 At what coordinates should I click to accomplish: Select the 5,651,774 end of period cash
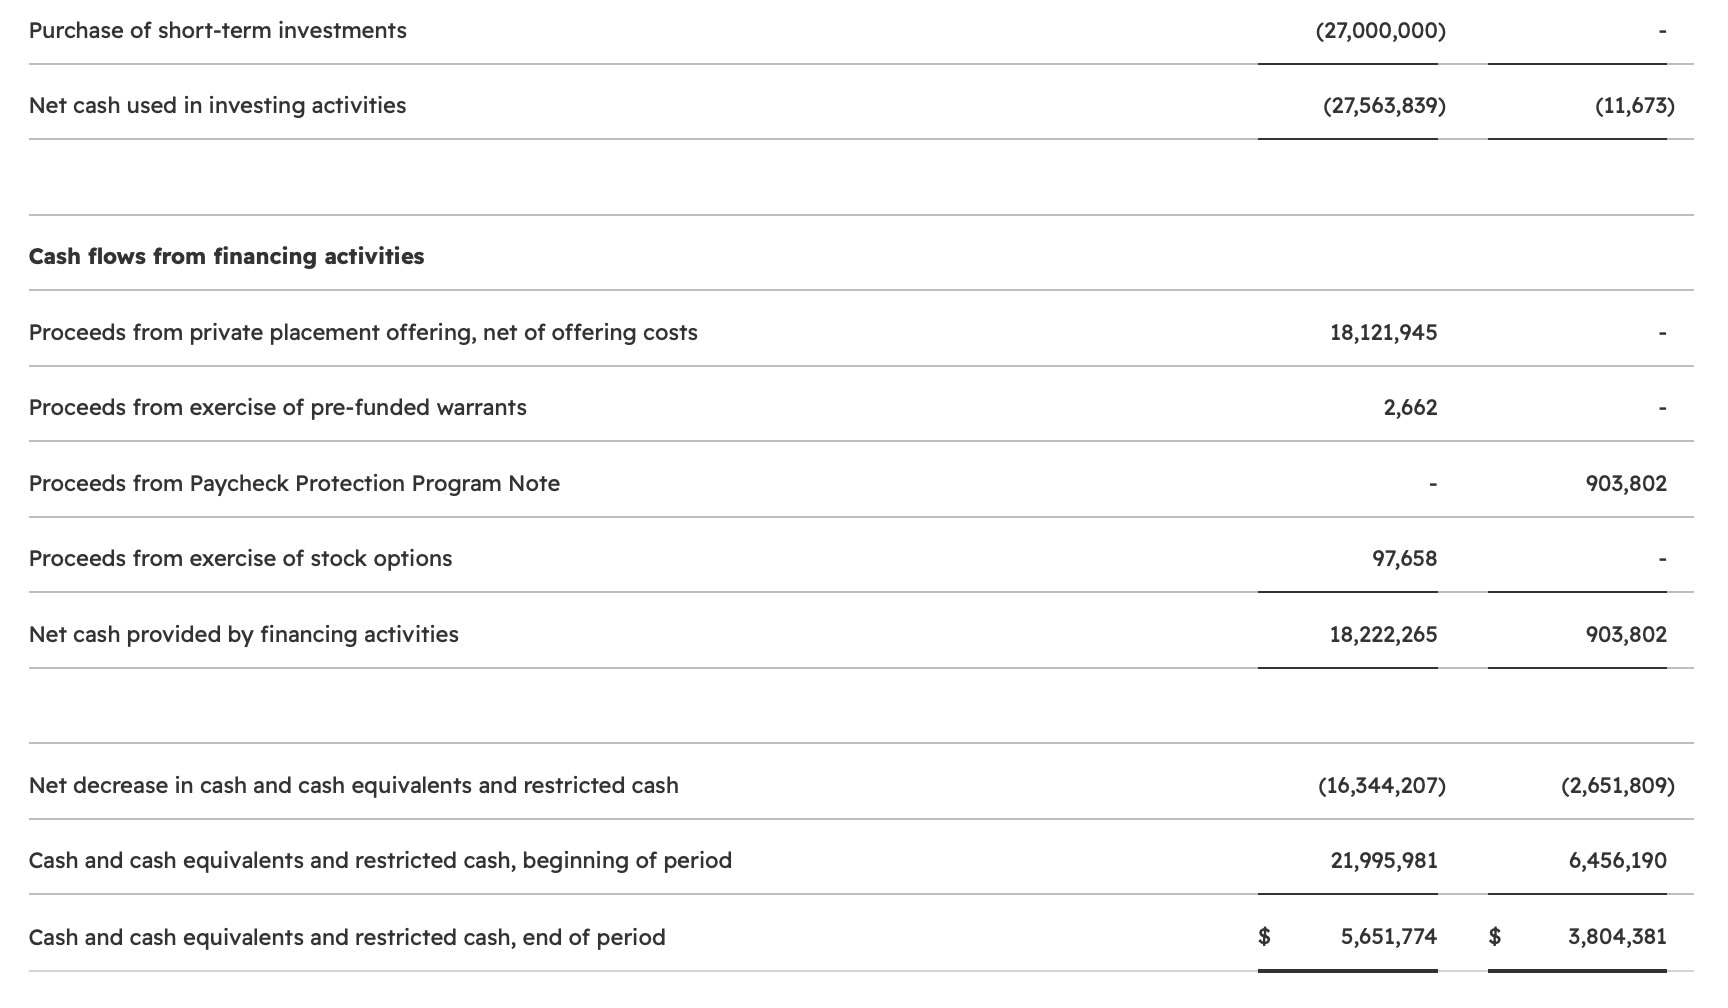1388,937
